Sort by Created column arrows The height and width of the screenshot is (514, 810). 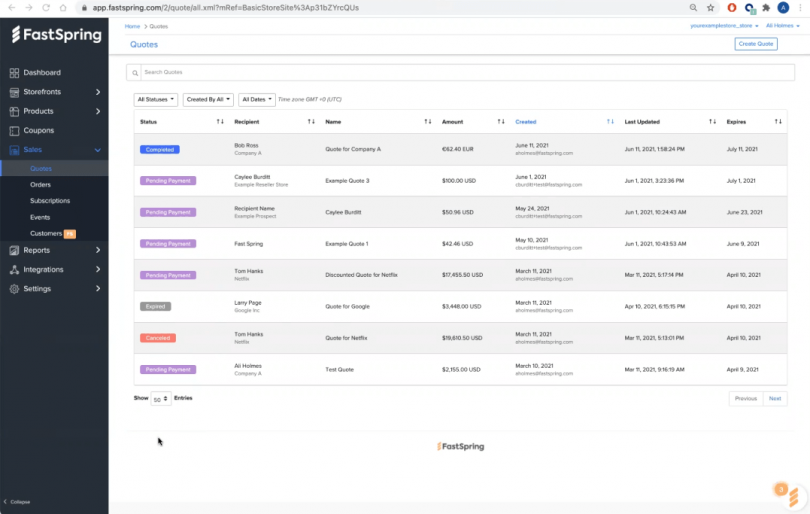point(610,122)
